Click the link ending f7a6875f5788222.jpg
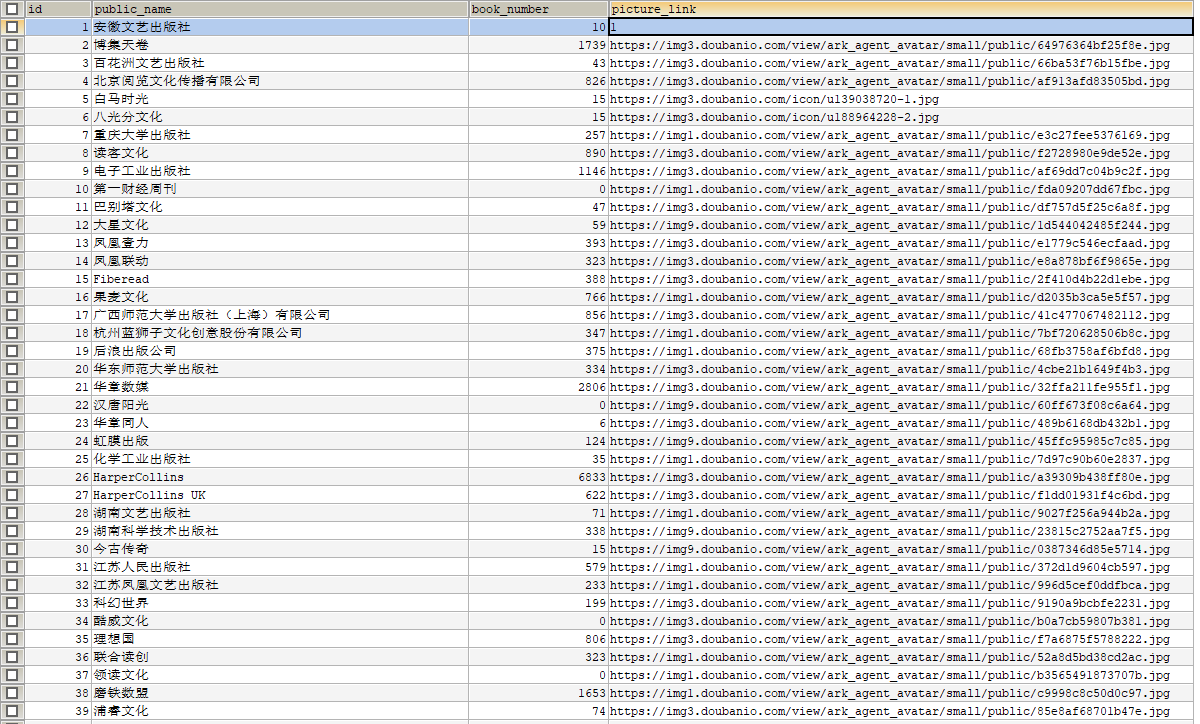The image size is (1200, 724). (x=901, y=639)
